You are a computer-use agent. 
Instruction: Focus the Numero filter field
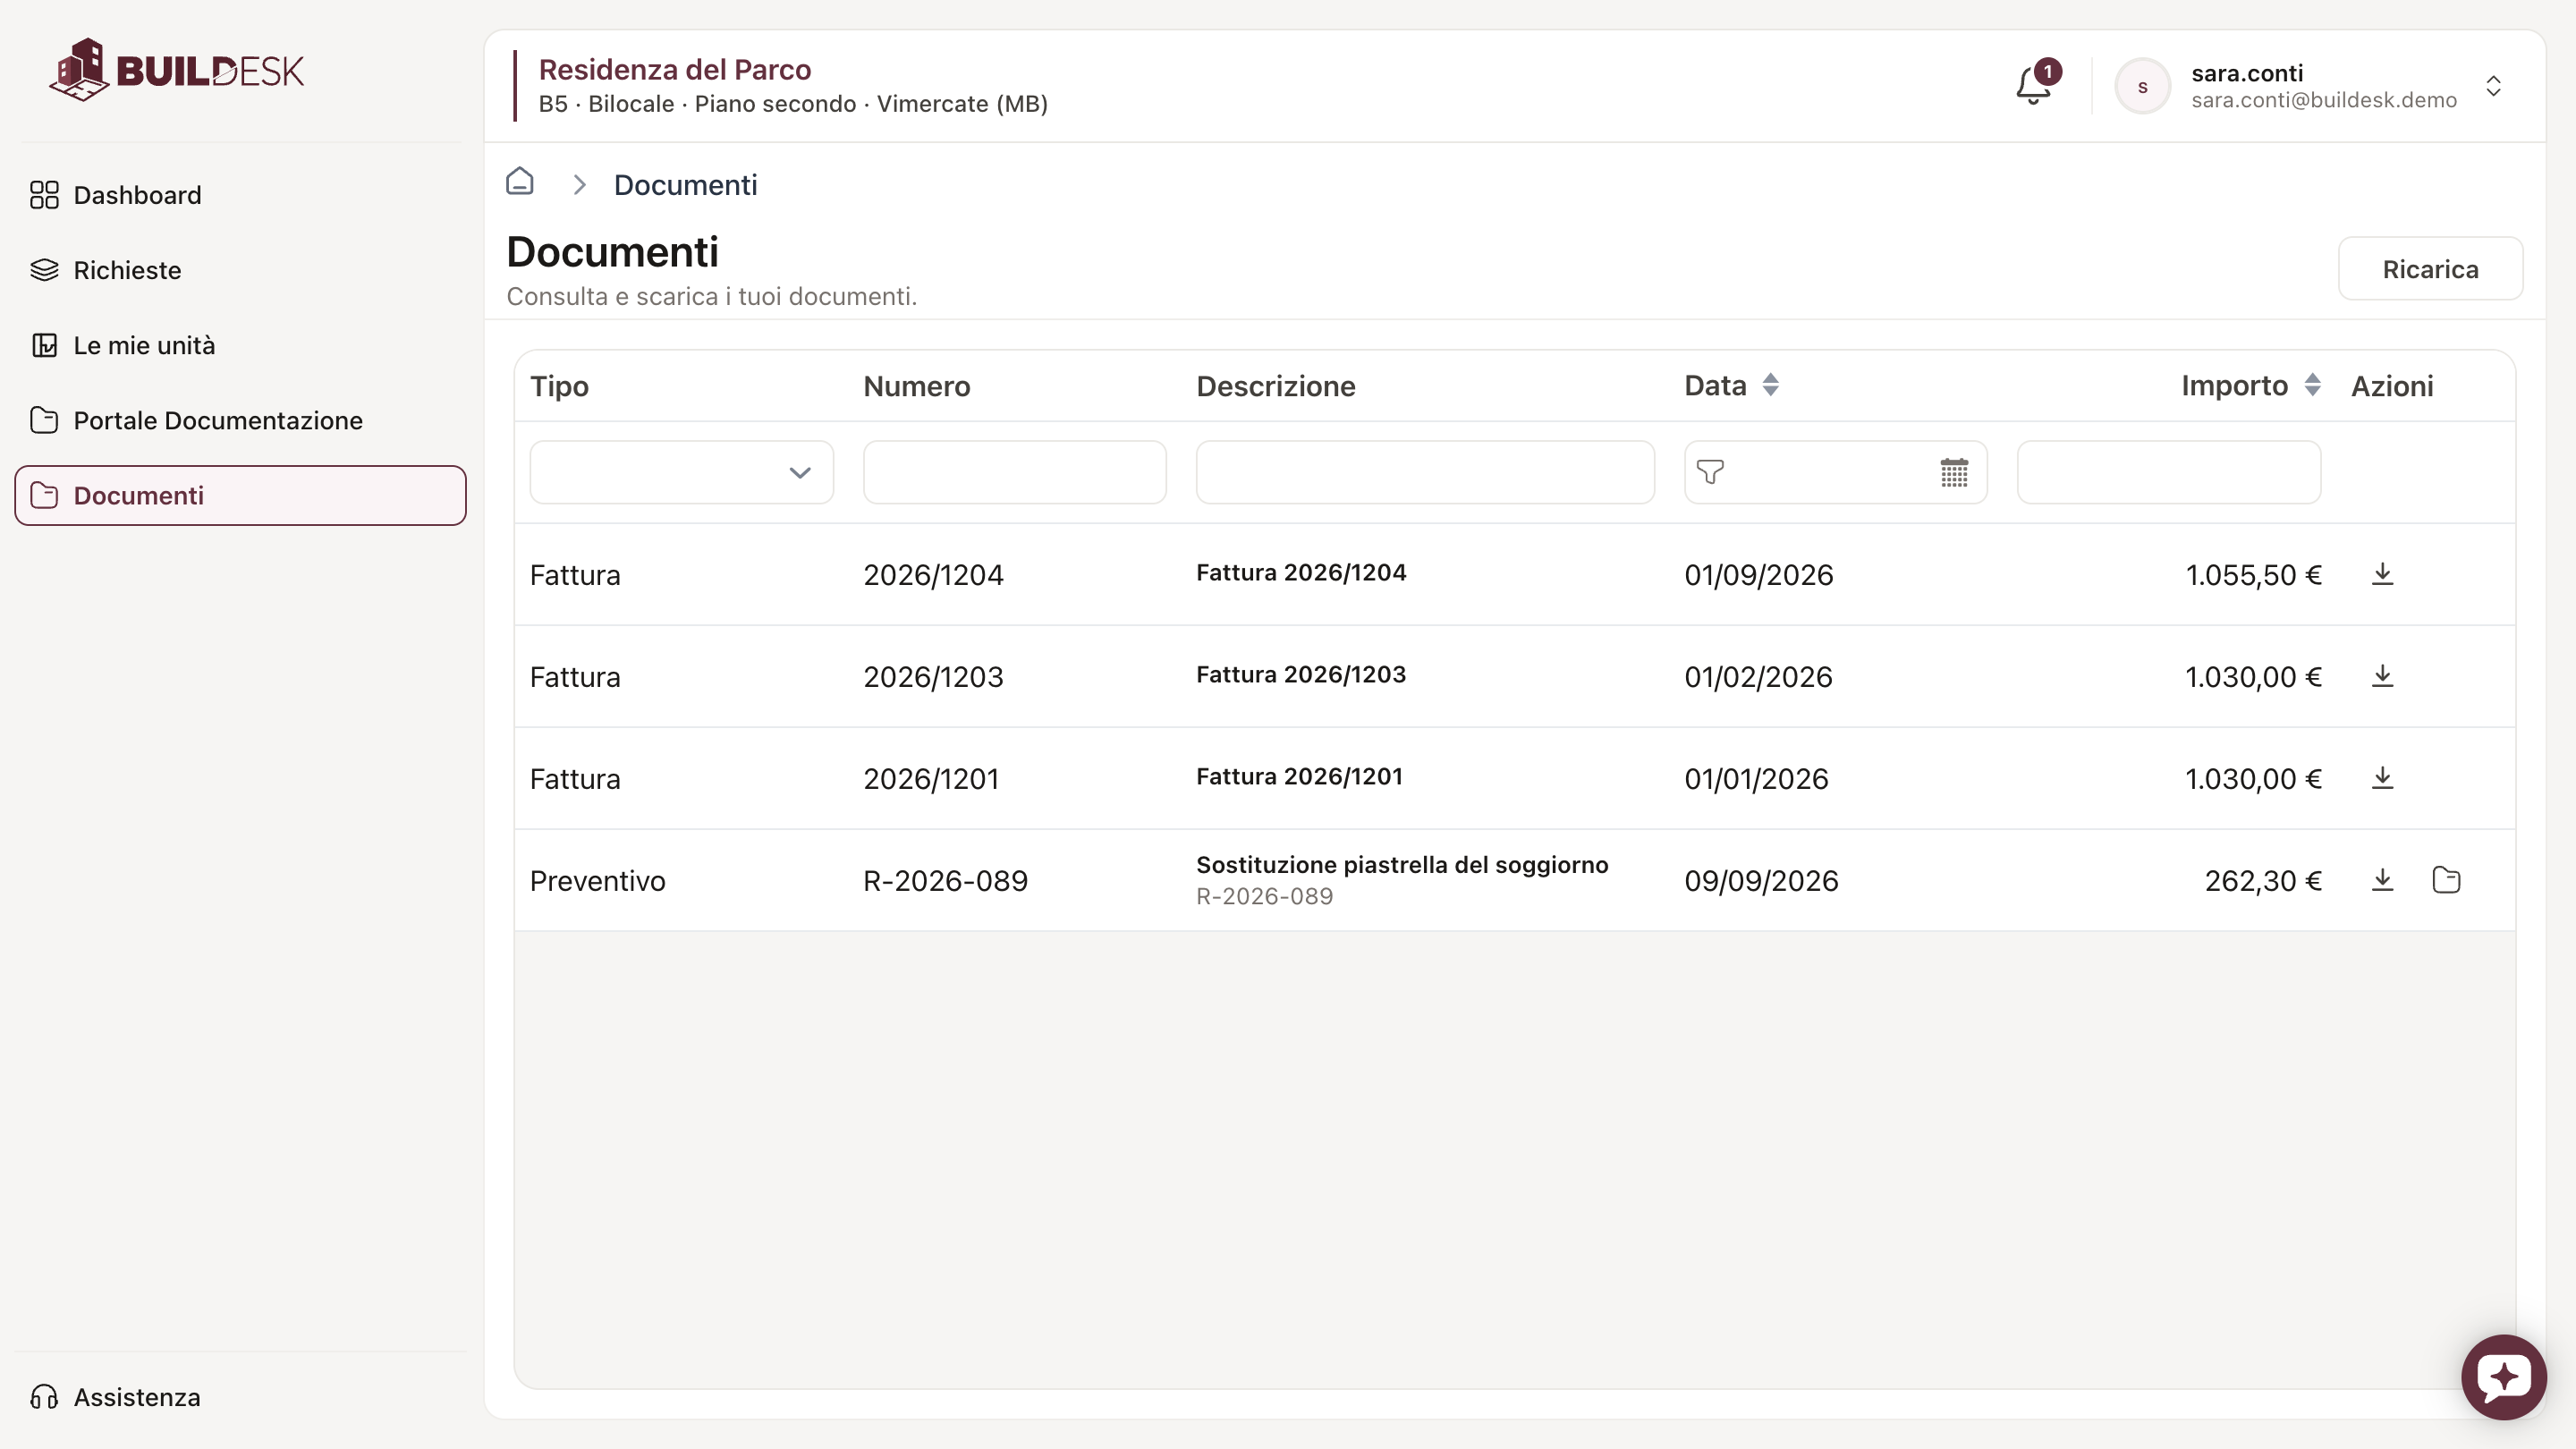click(1014, 472)
